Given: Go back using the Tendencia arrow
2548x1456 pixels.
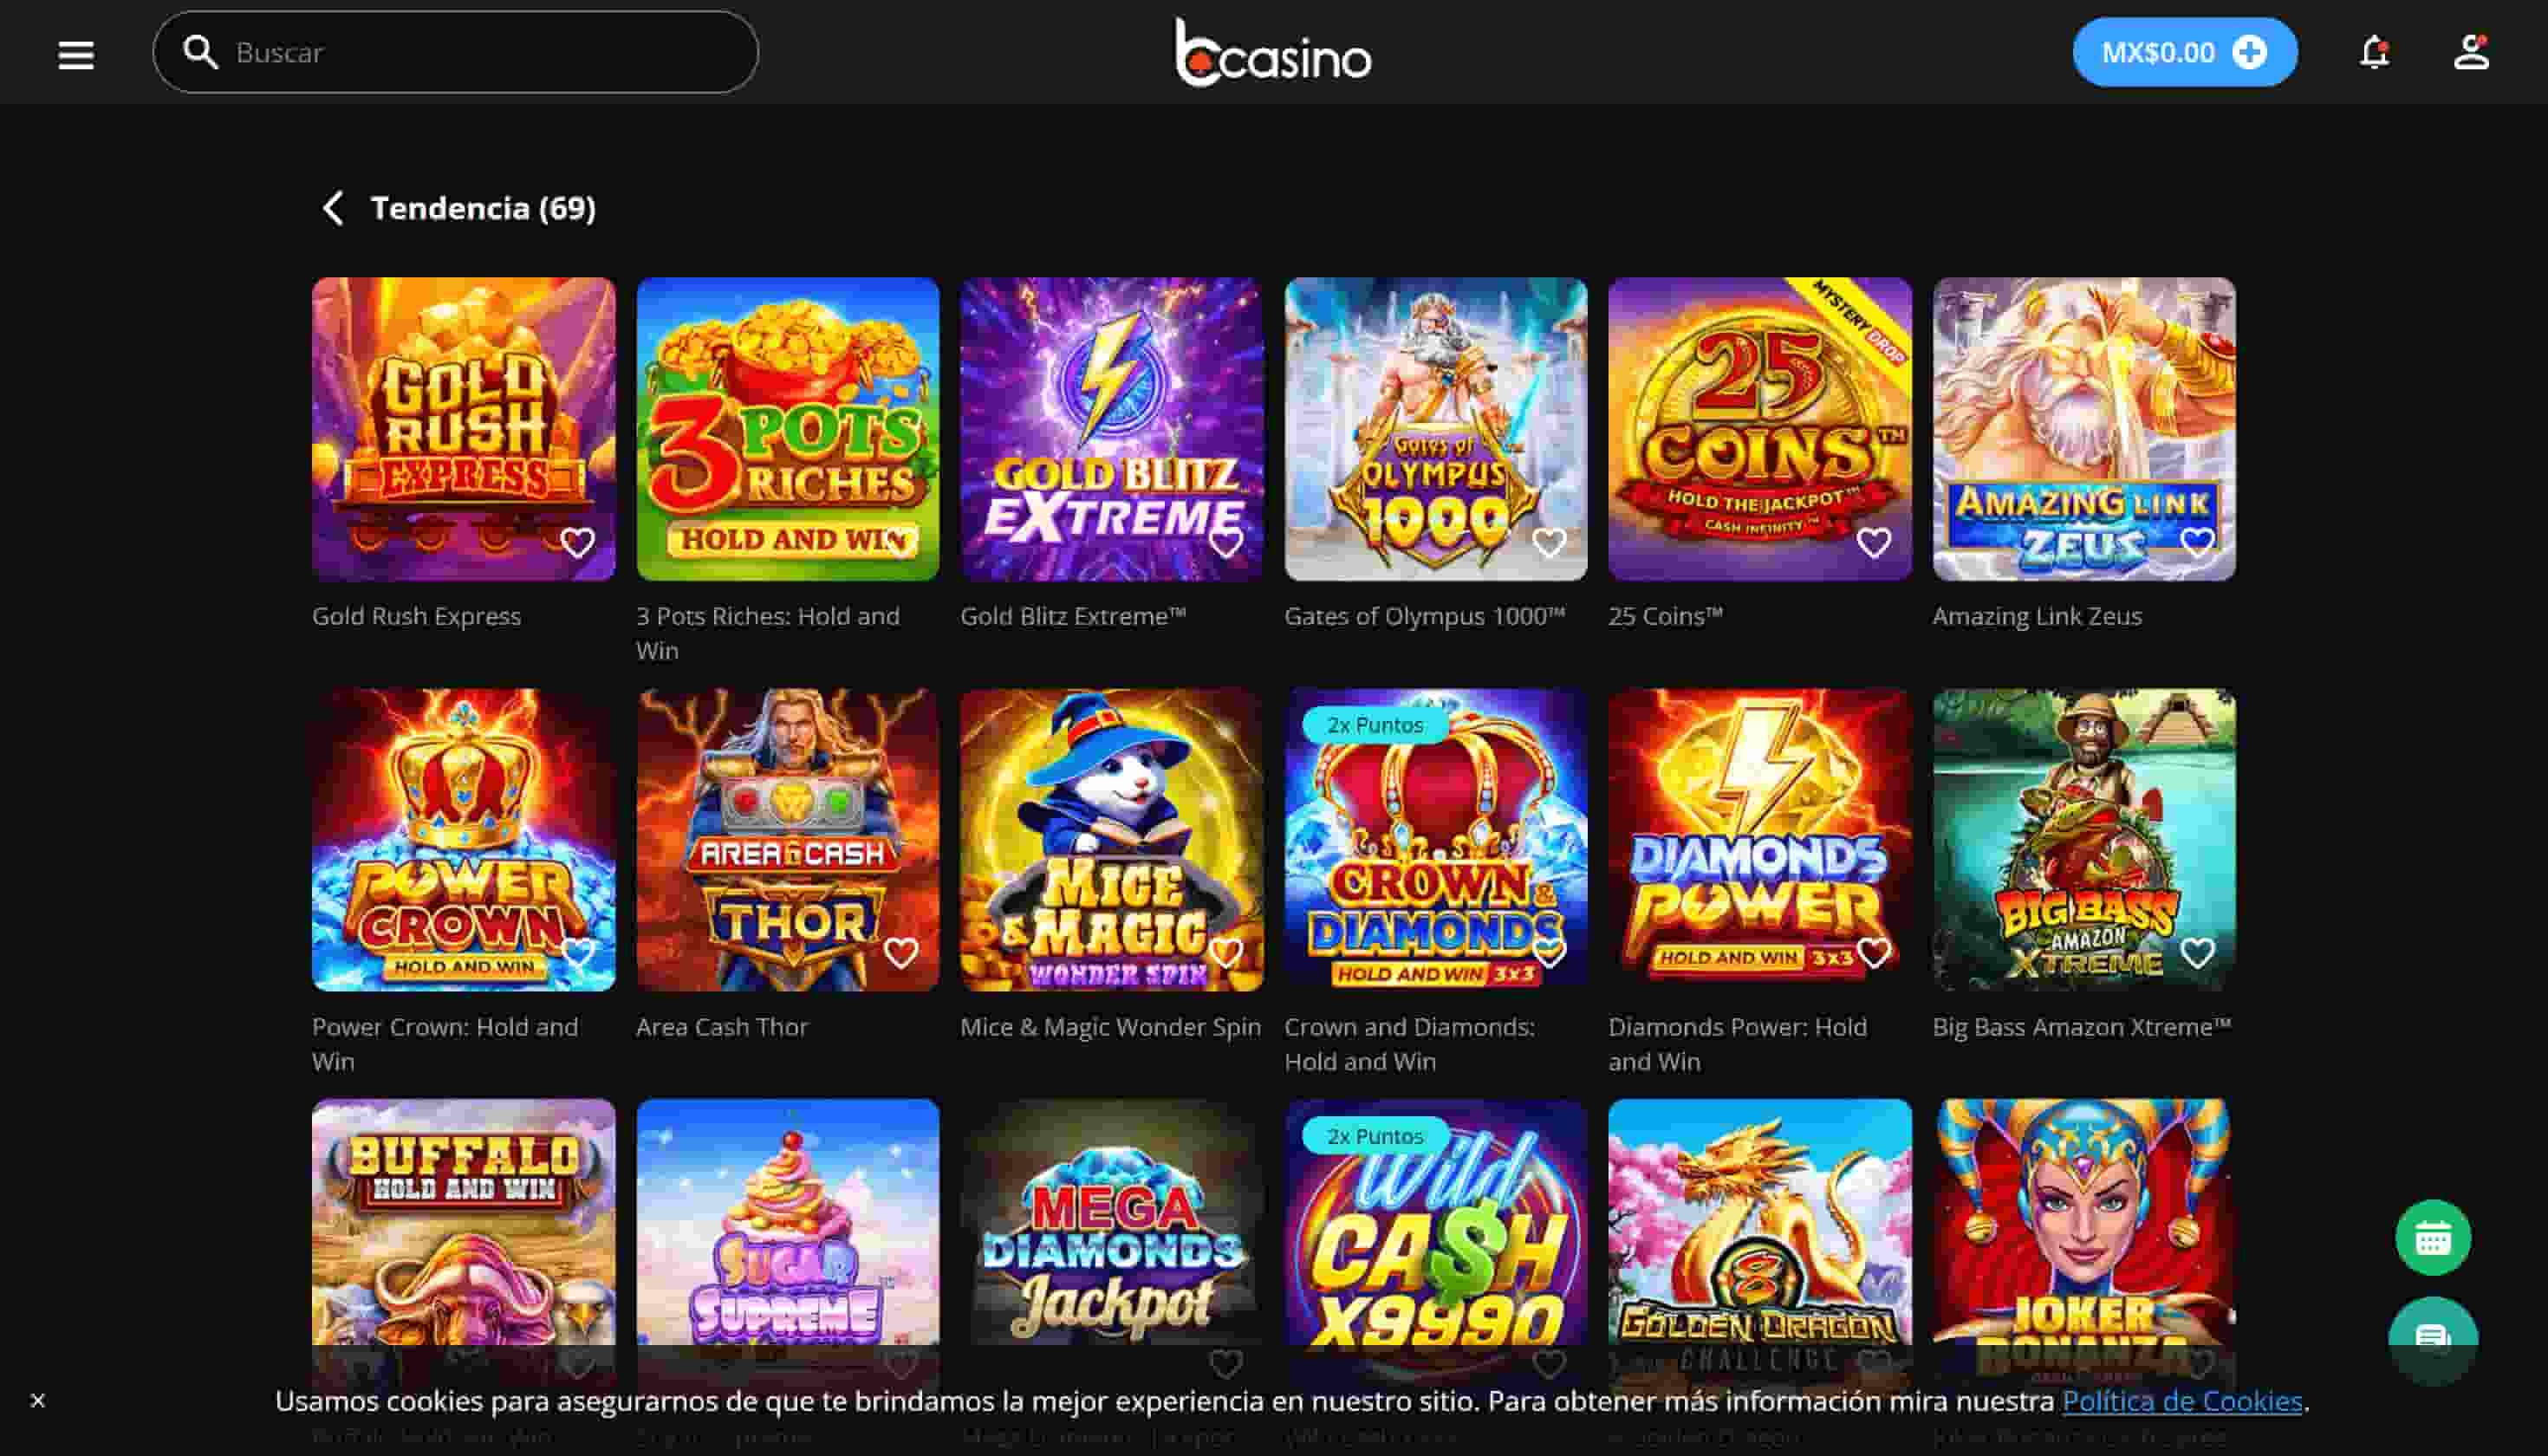Looking at the screenshot, I should tap(333, 208).
